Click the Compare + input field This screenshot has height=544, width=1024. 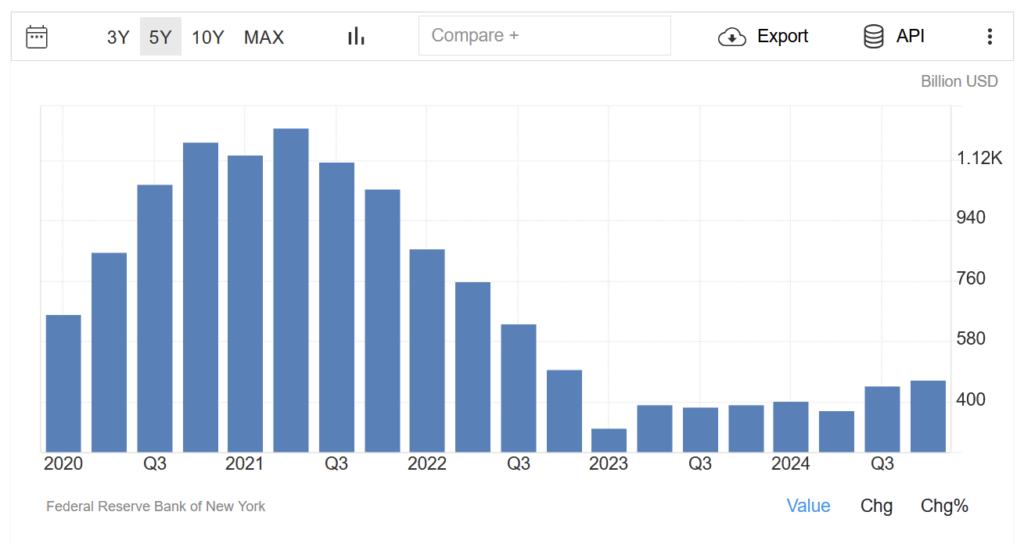pyautogui.click(x=544, y=36)
